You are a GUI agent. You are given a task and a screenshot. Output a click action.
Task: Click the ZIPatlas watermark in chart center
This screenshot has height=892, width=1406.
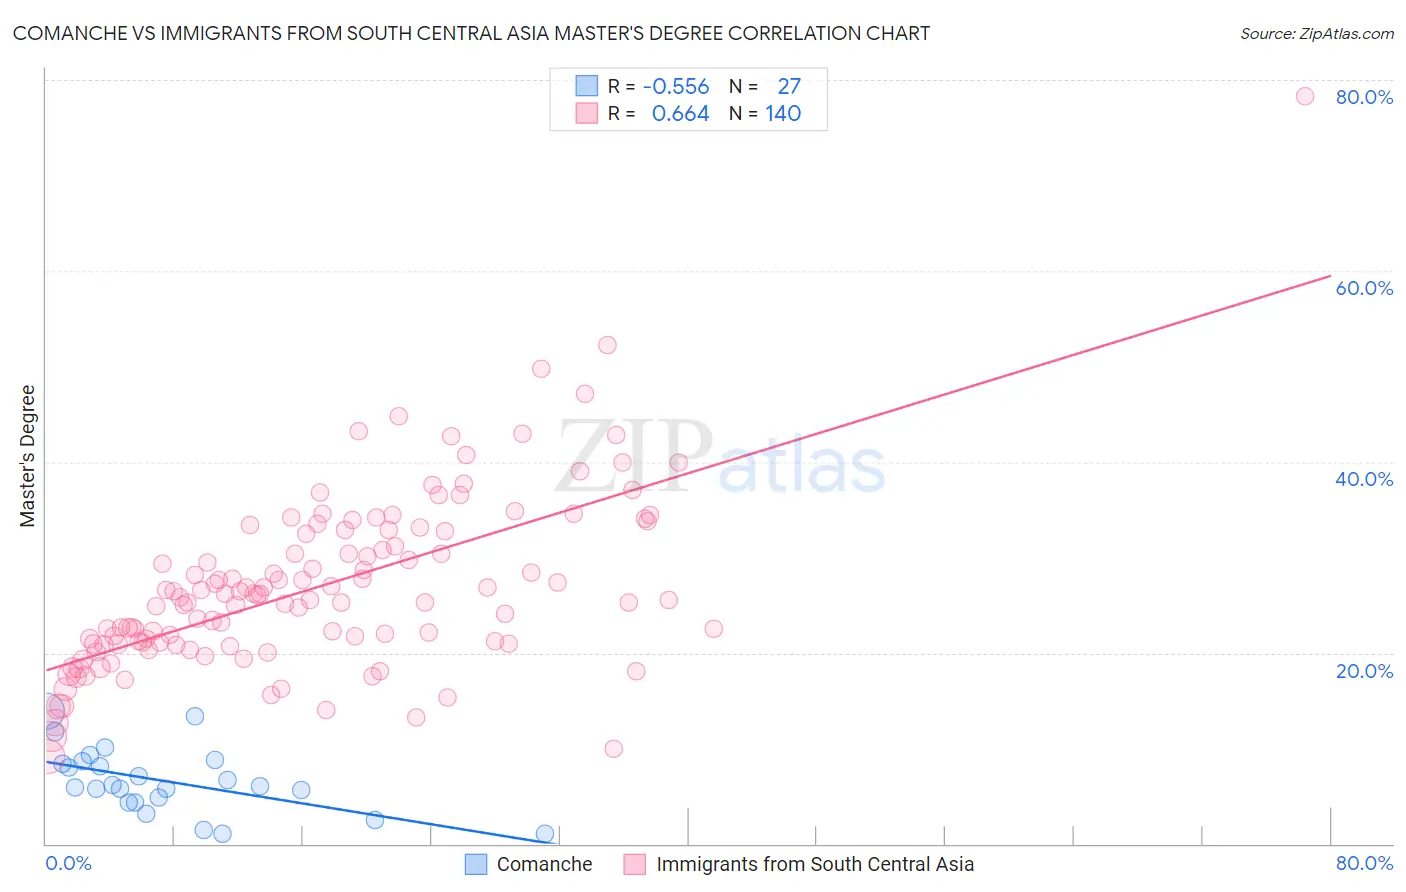[720, 457]
